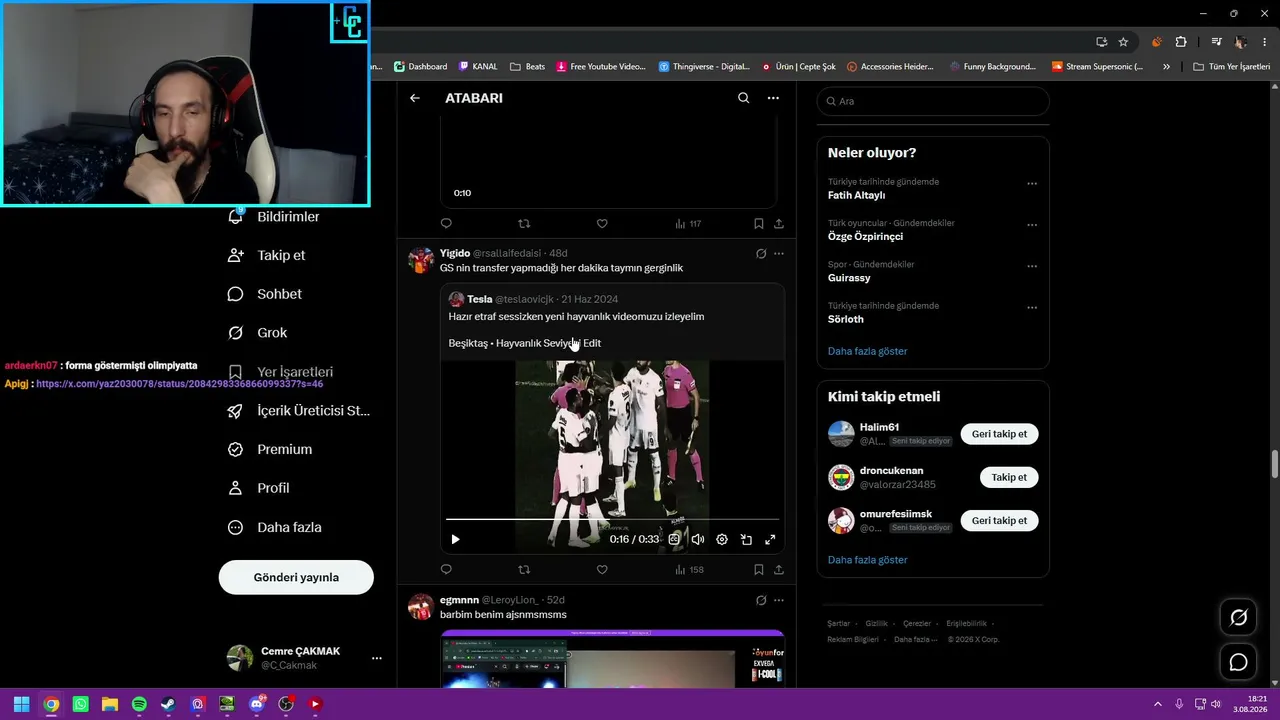The image size is (1280, 720).
Task: Open more options on egmnnn's post
Action: click(779, 600)
